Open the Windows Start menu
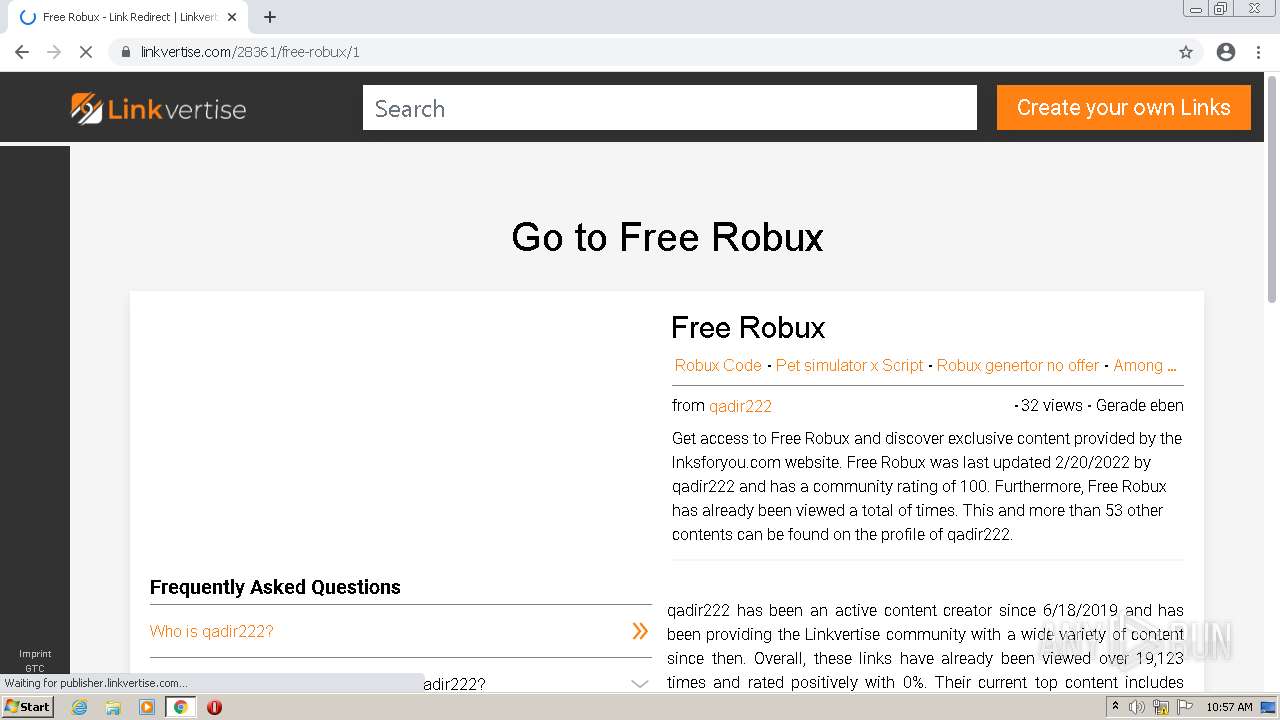This screenshot has height=720, width=1280. [28, 707]
